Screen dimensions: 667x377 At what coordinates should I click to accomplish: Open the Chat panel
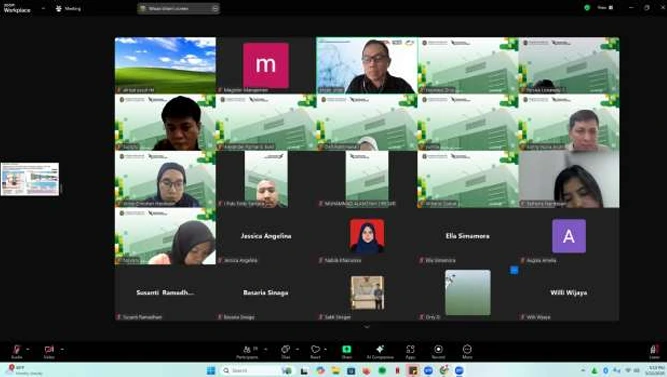point(285,351)
